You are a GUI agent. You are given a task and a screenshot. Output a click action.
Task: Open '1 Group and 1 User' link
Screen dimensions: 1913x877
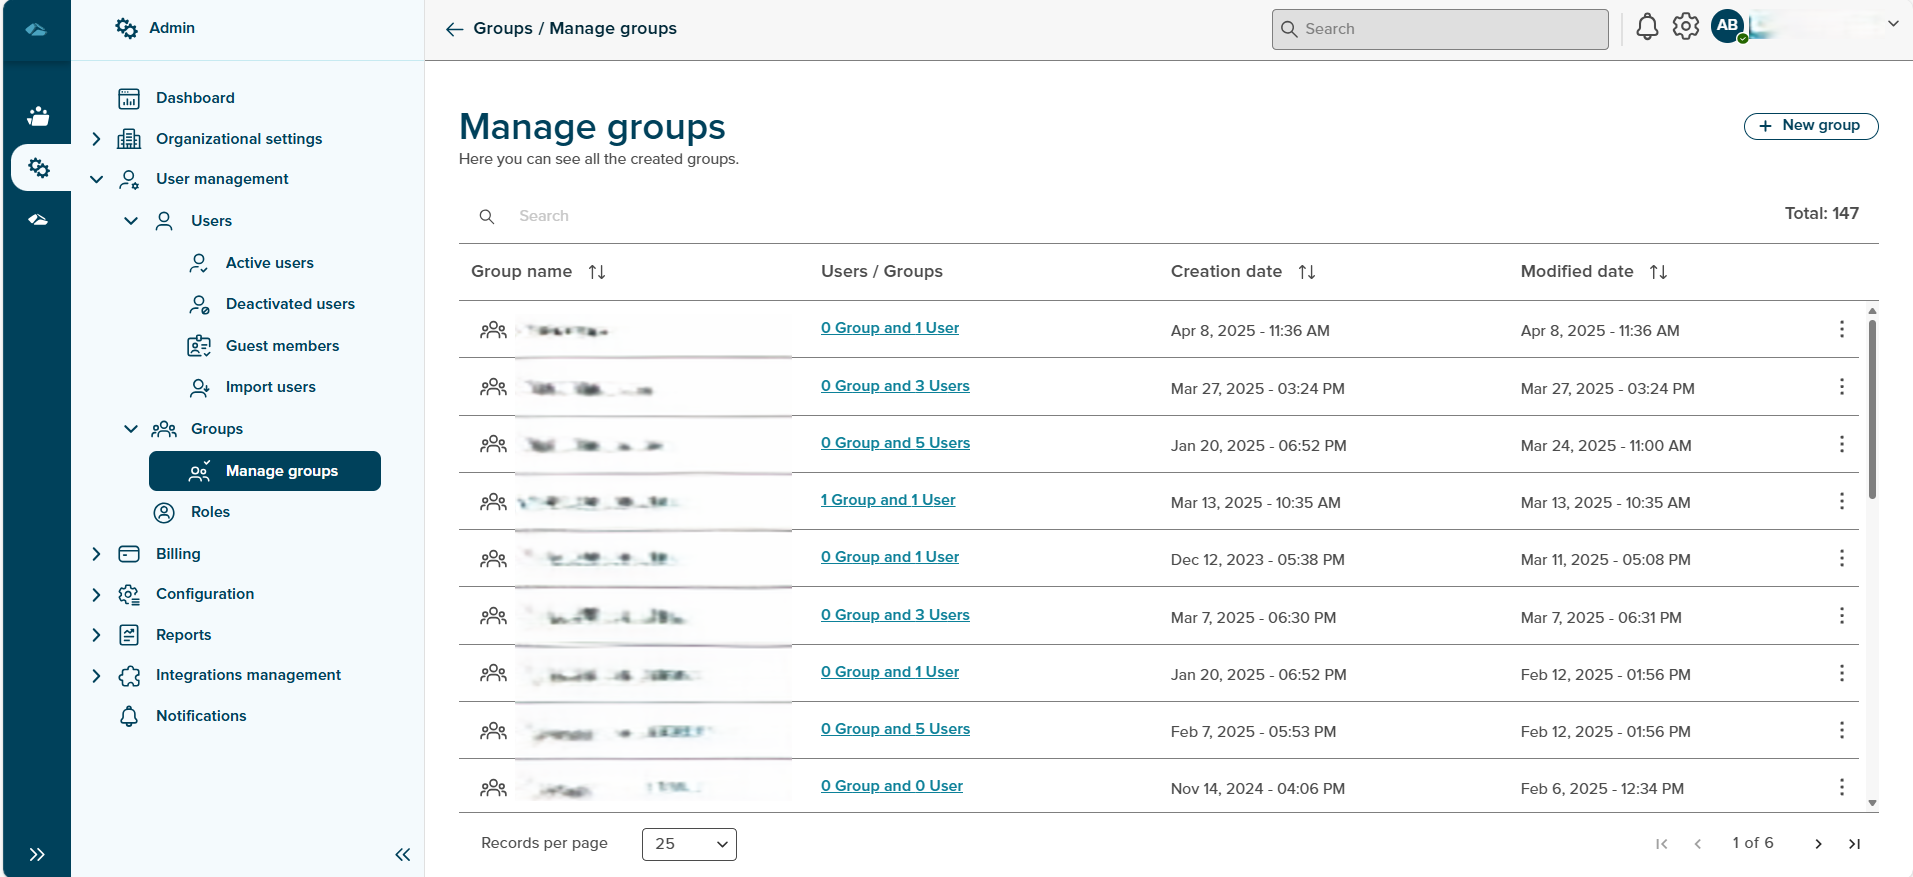coord(888,500)
